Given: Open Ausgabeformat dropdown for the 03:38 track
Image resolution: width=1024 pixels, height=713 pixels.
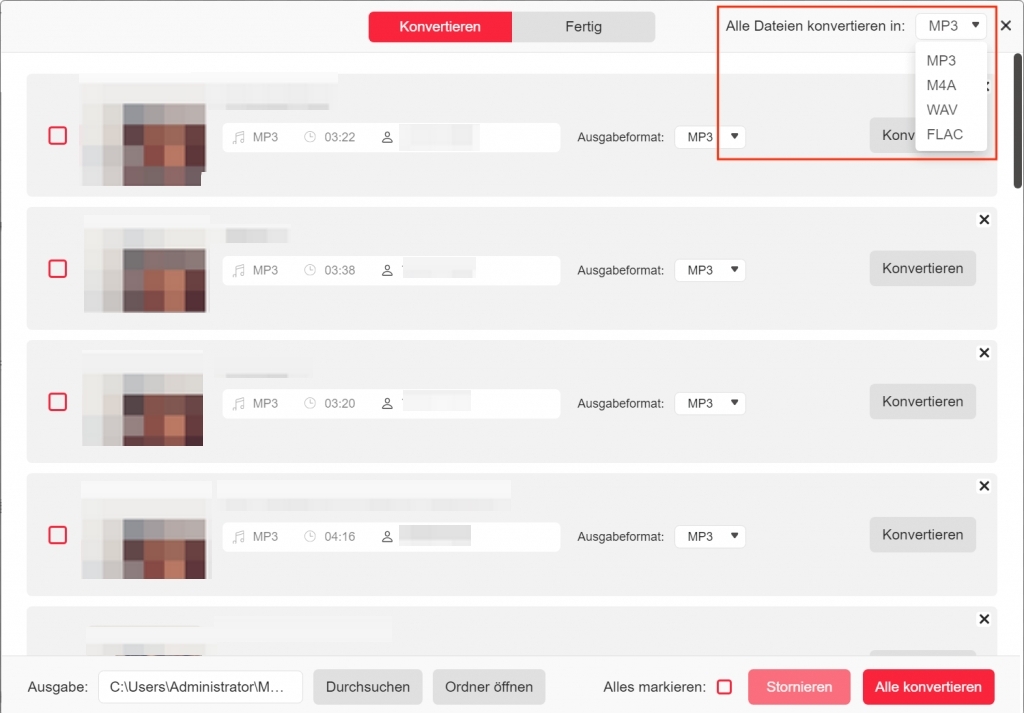Looking at the screenshot, I should tap(710, 270).
